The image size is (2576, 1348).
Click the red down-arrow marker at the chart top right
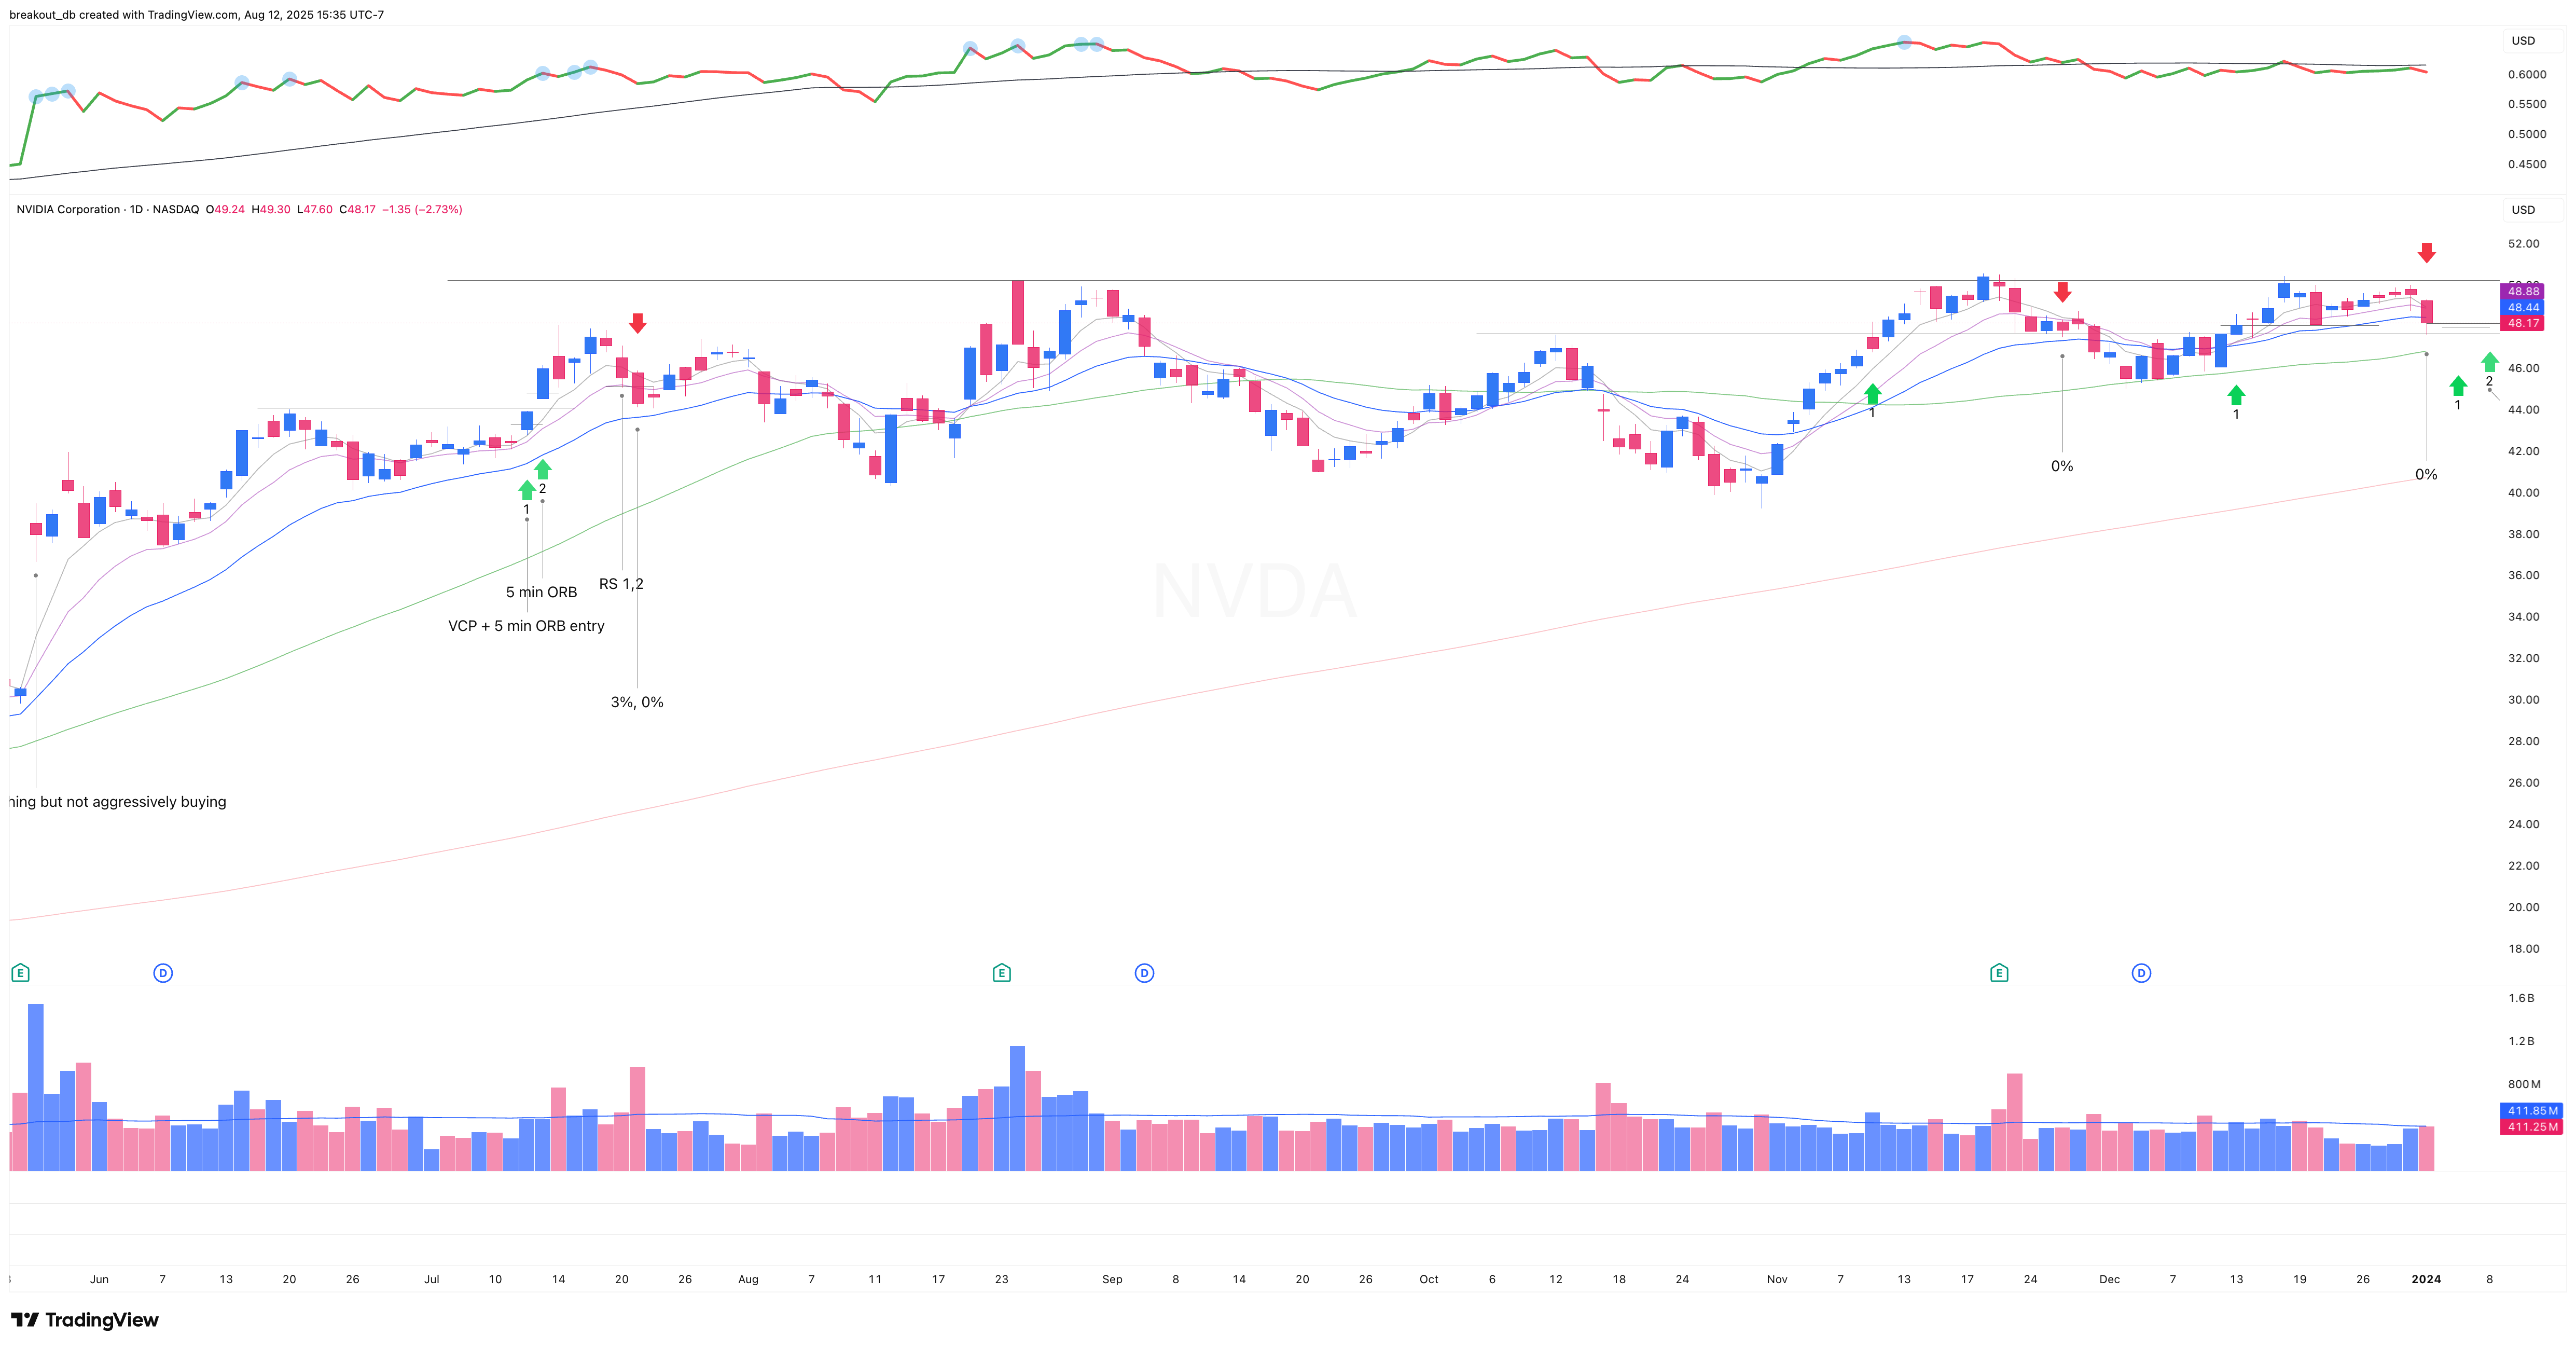pos(2427,253)
